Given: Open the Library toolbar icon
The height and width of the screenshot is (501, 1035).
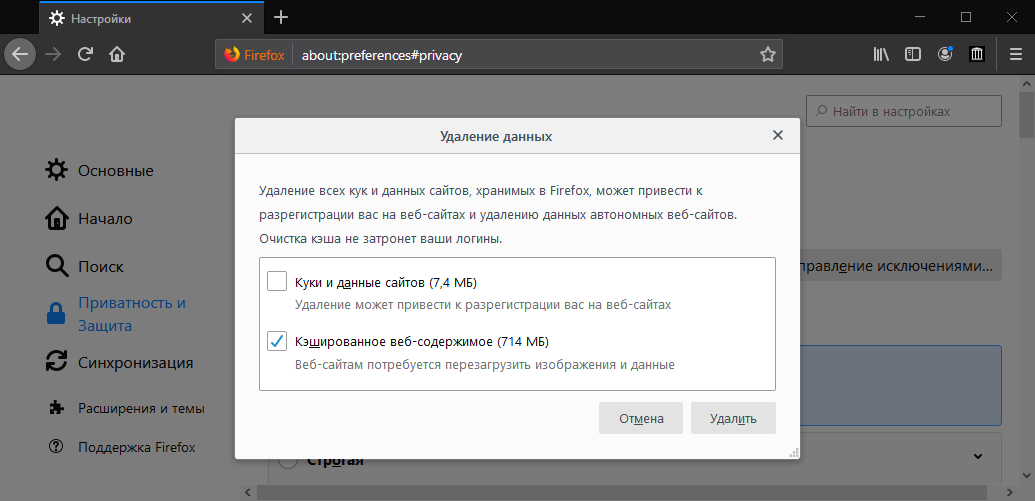Looking at the screenshot, I should click(x=881, y=55).
